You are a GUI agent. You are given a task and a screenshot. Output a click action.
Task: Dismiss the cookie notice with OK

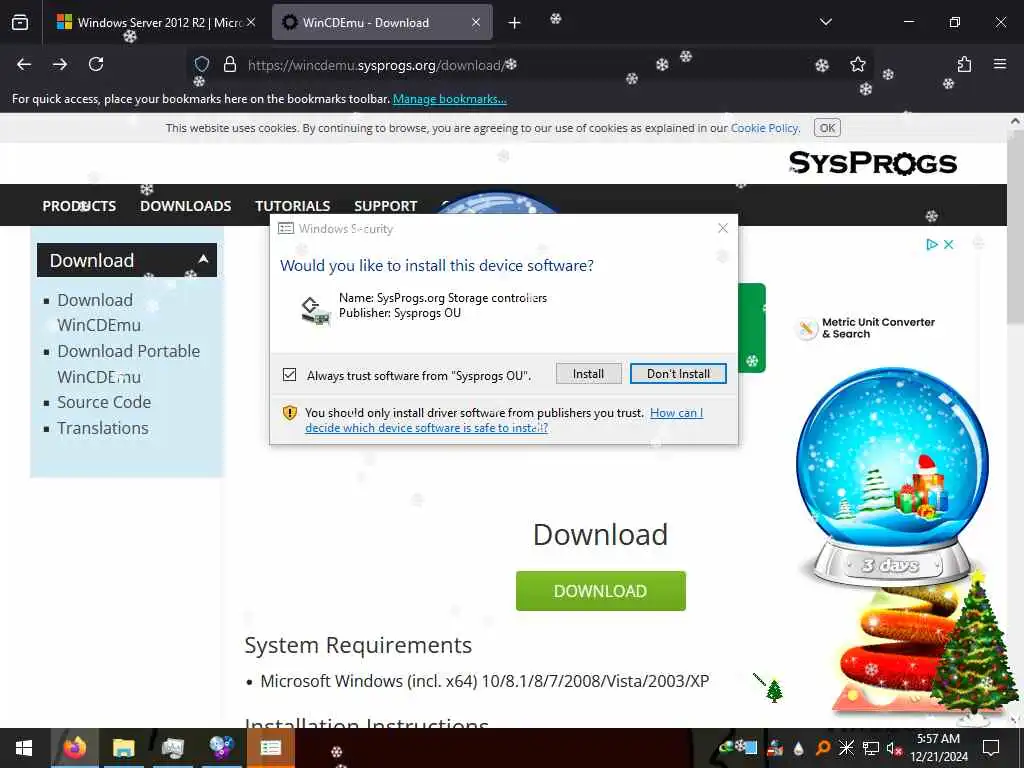827,128
